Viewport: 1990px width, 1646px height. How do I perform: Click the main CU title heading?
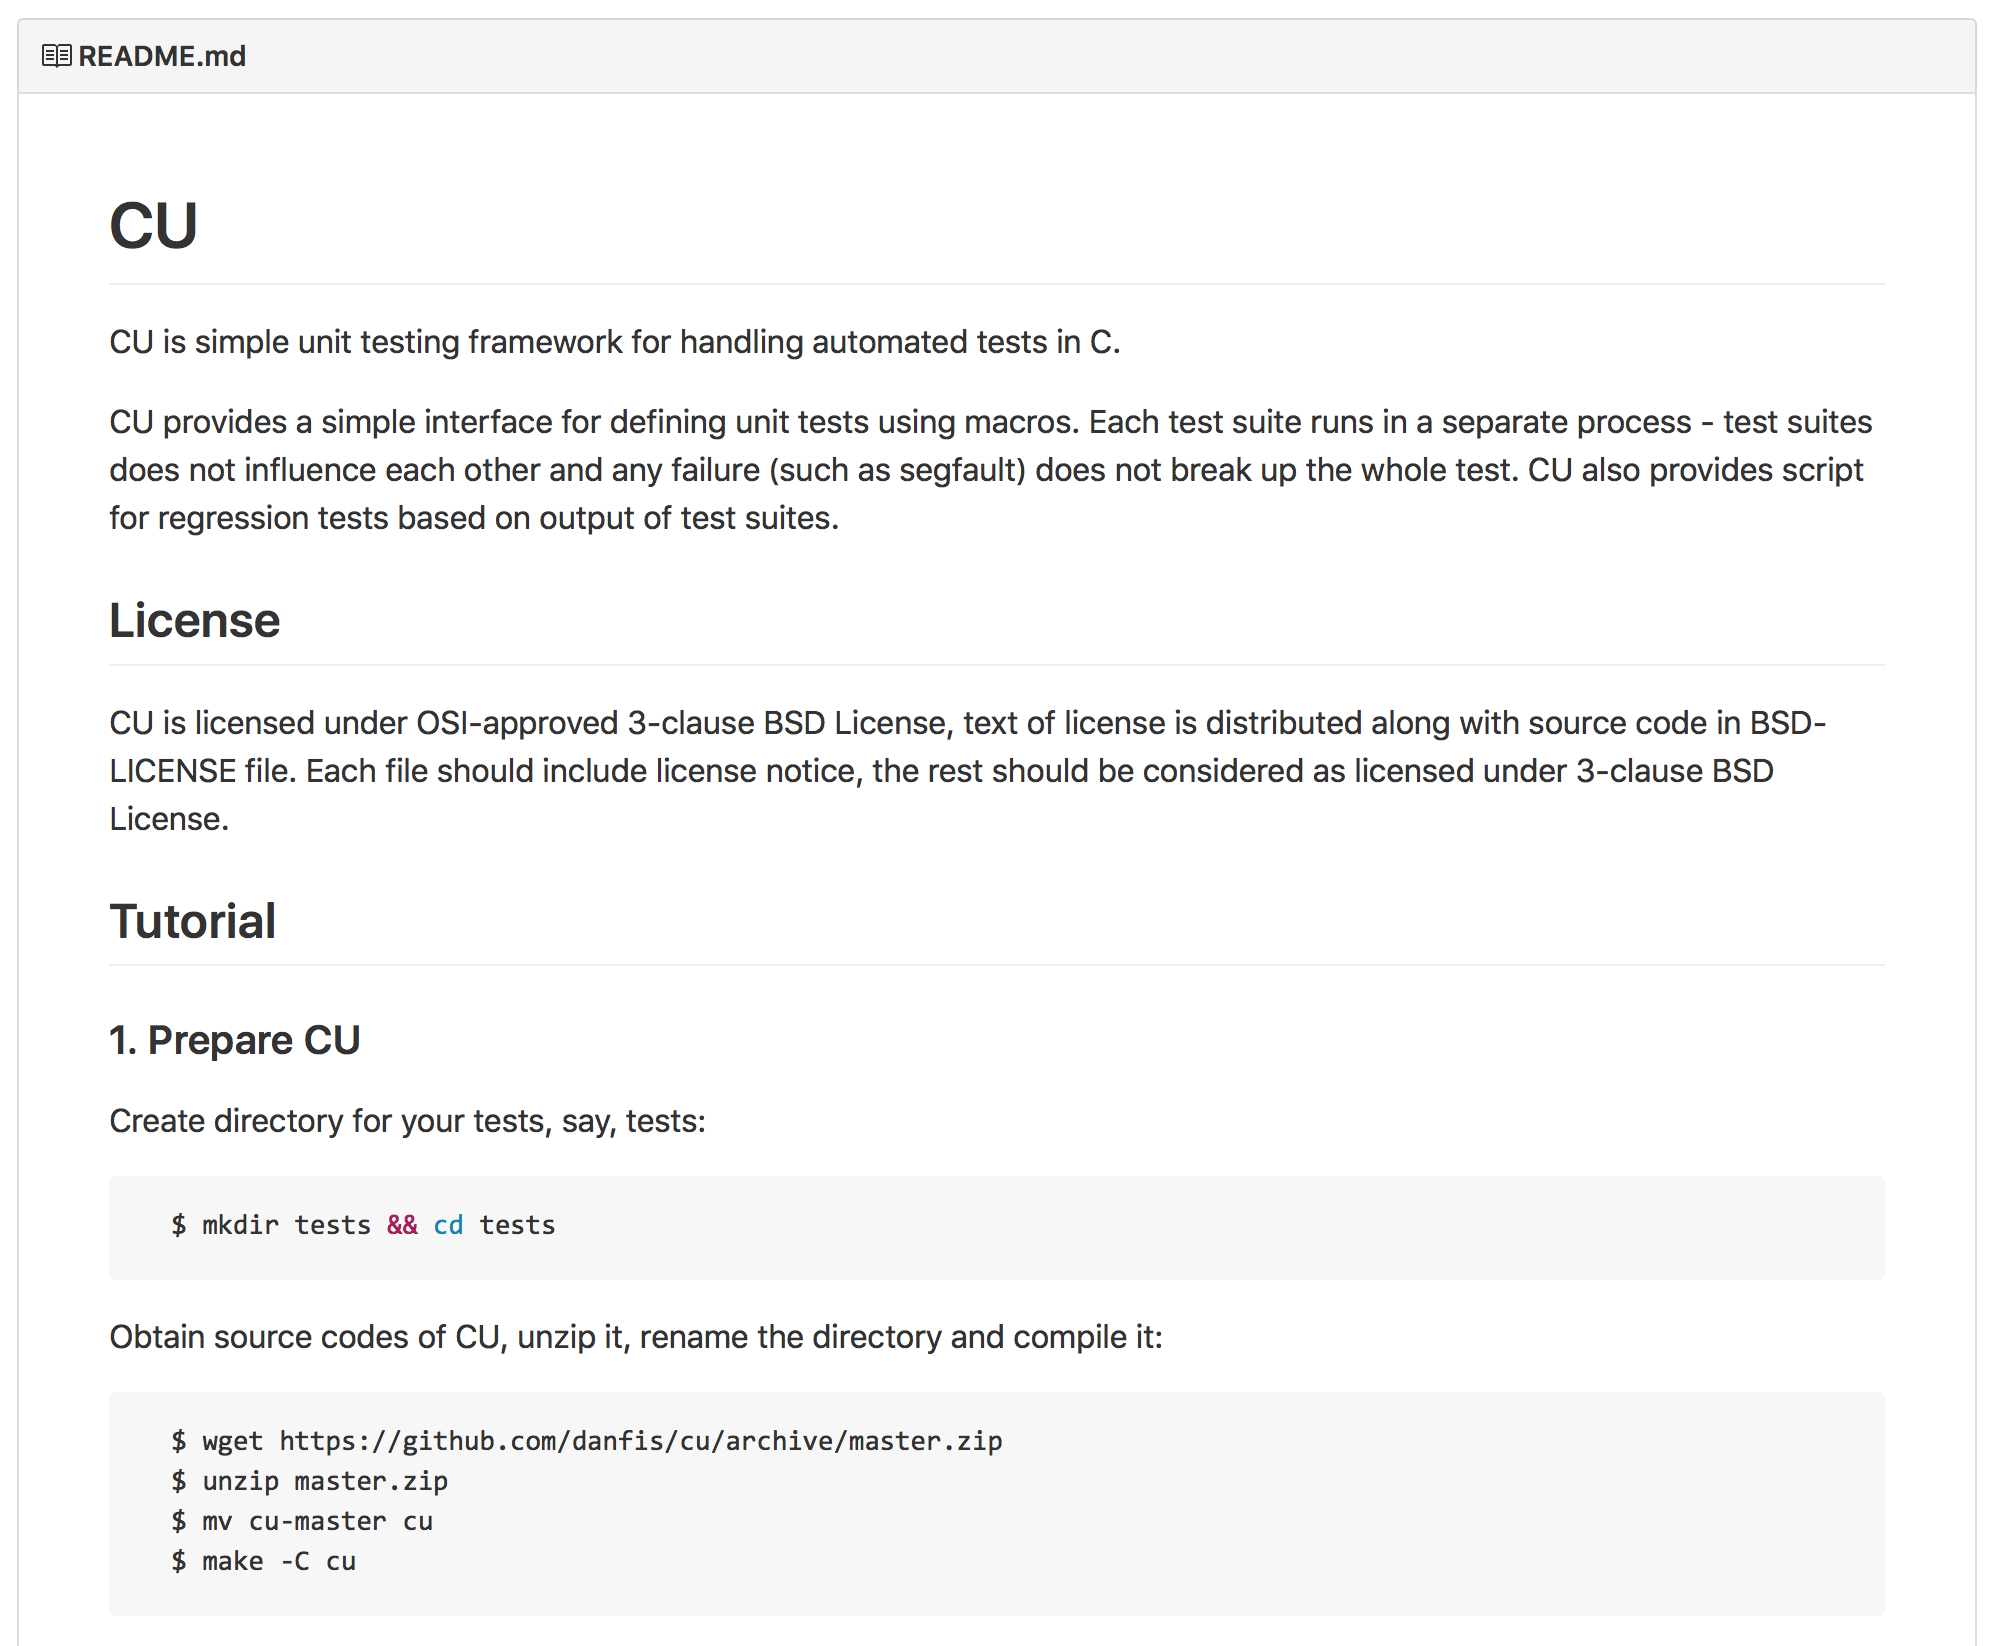pos(153,226)
